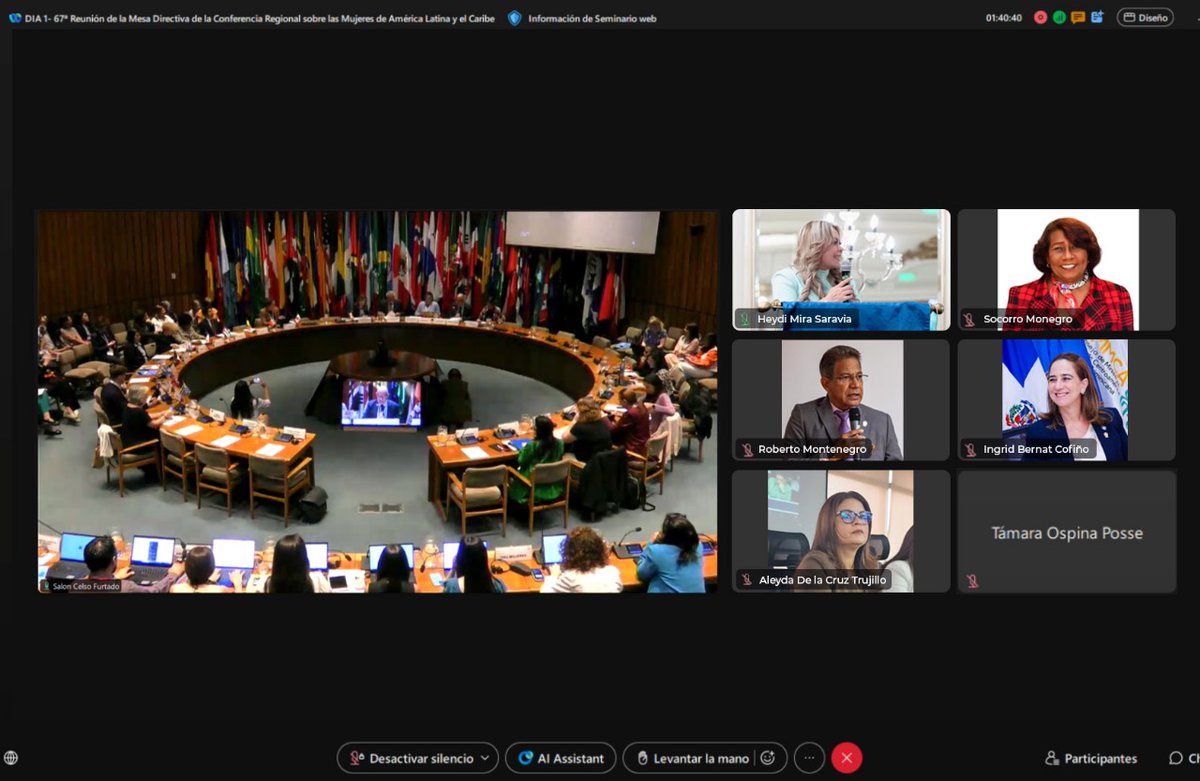The image size is (1200, 781).
Task: Open the Apps icon in the top bar
Action: [x=1097, y=17]
